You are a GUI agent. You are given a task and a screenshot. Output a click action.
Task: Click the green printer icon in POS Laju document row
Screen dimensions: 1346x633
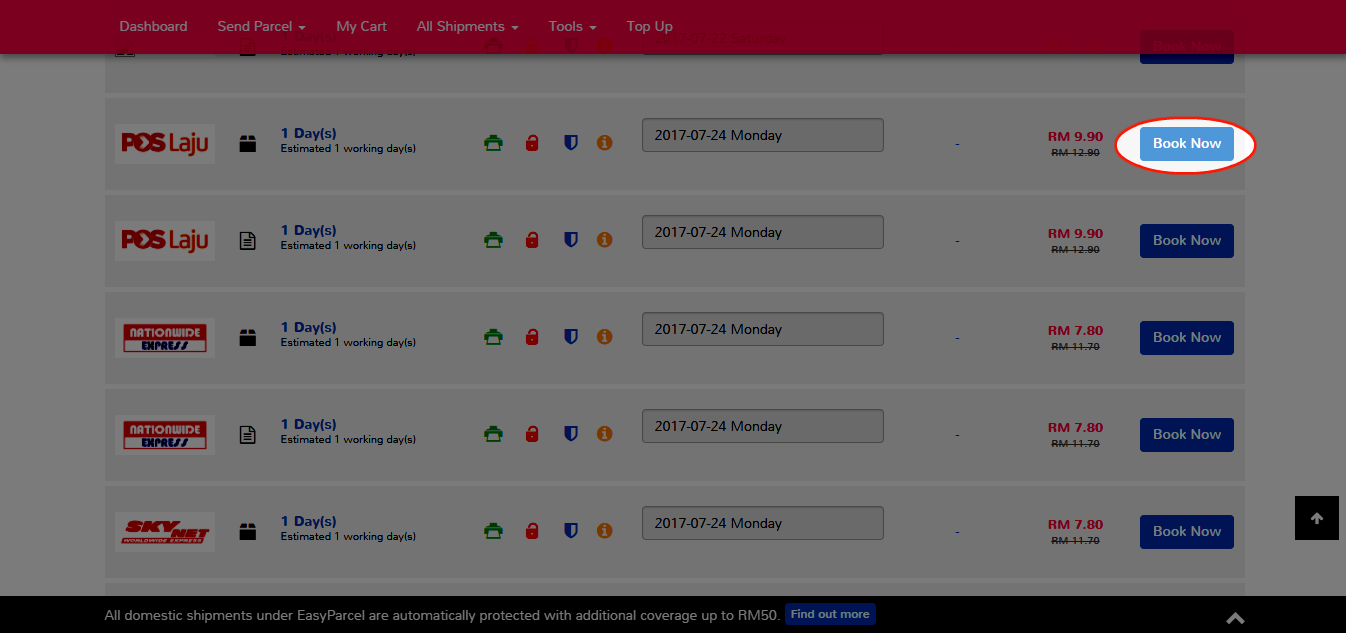tap(493, 240)
